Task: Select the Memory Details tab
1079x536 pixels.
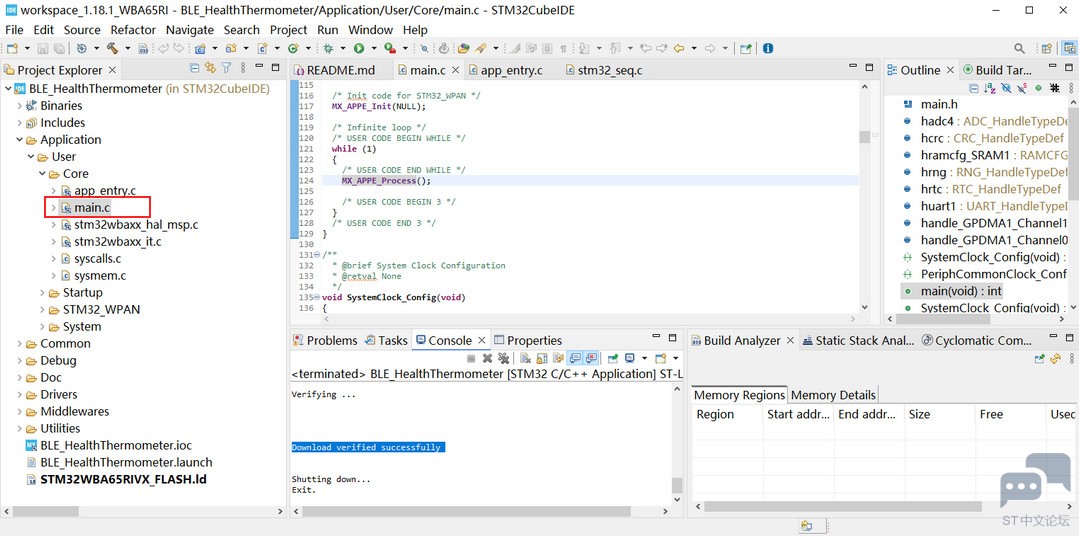Action: click(x=833, y=395)
